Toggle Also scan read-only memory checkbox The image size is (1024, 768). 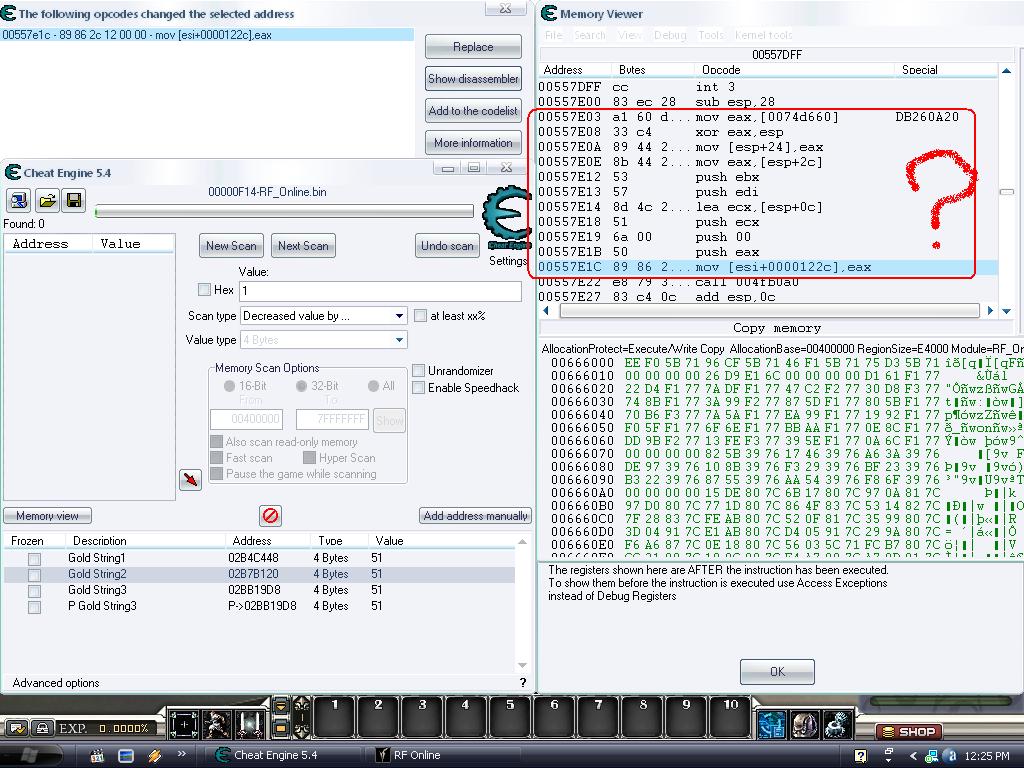217,441
